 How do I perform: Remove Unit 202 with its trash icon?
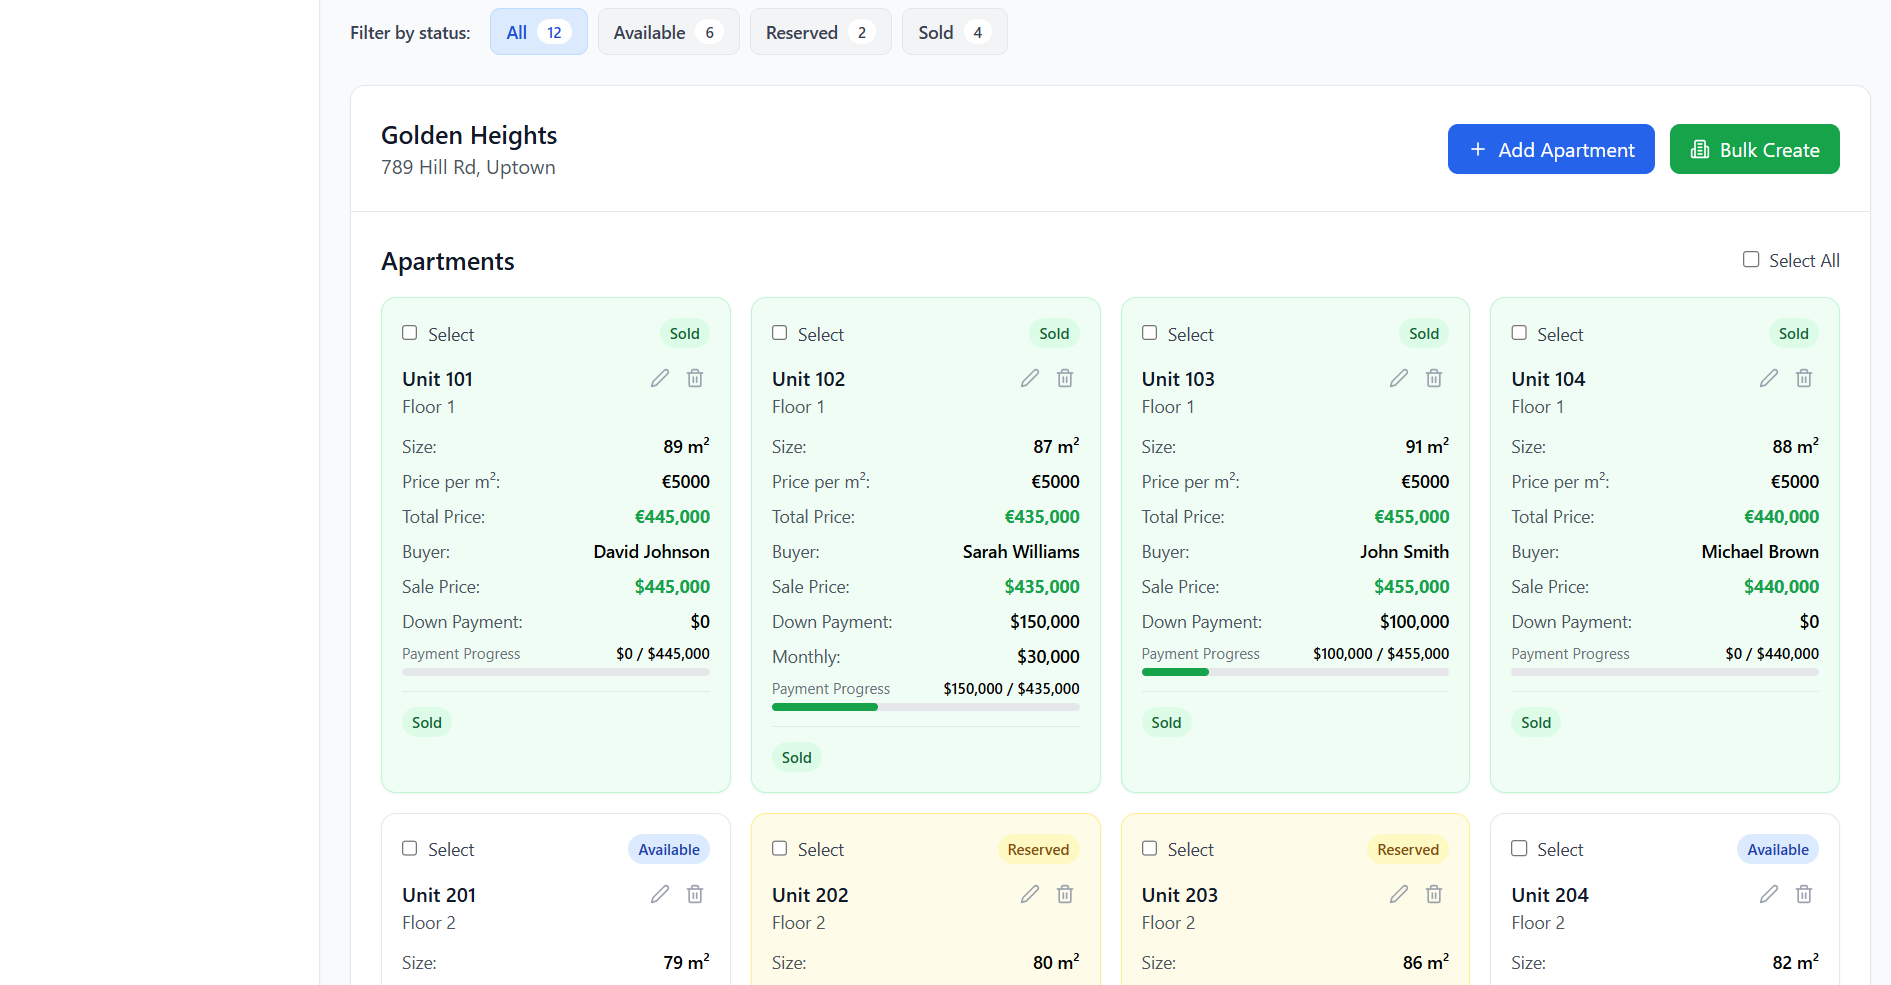pos(1065,894)
